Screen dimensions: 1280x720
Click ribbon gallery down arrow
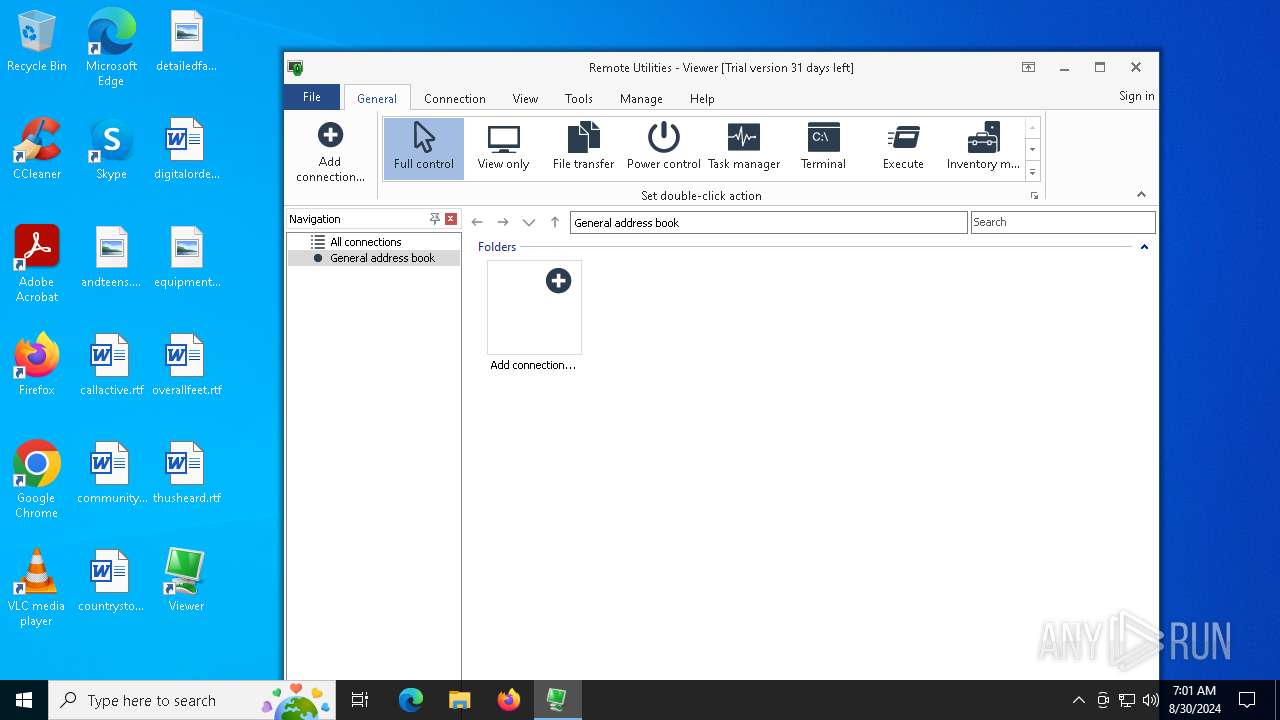pyautogui.click(x=1033, y=149)
